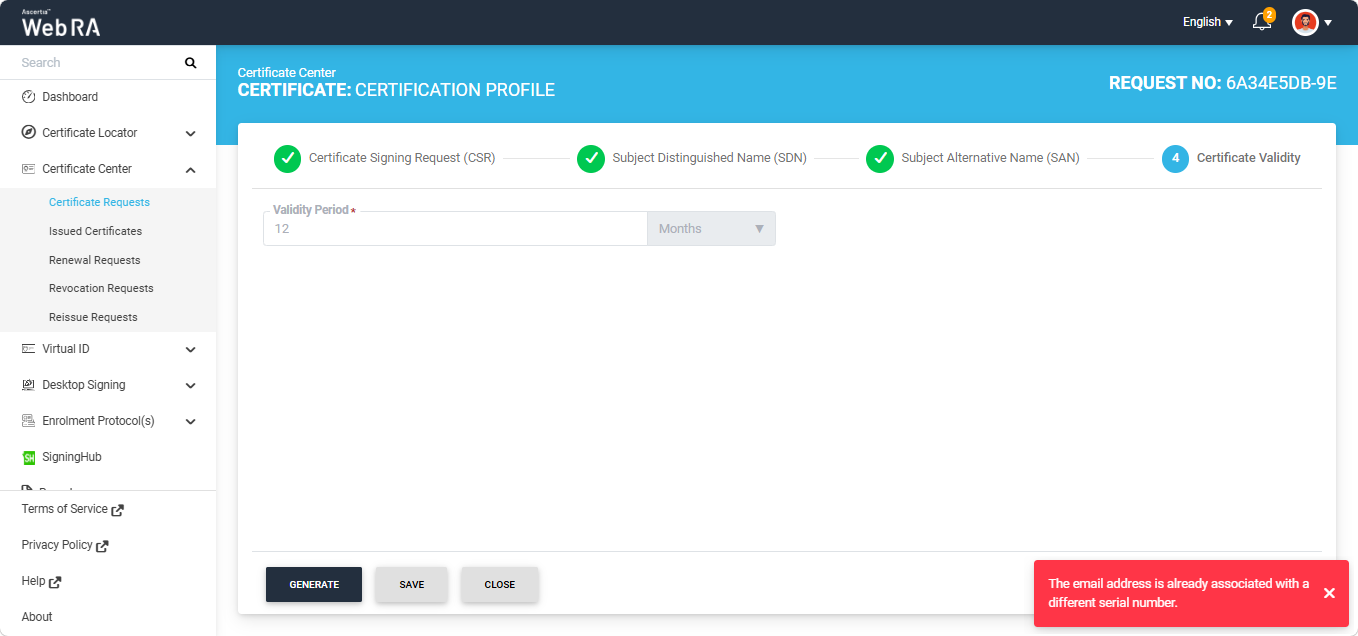Click the Help external-link icon

tap(55, 582)
